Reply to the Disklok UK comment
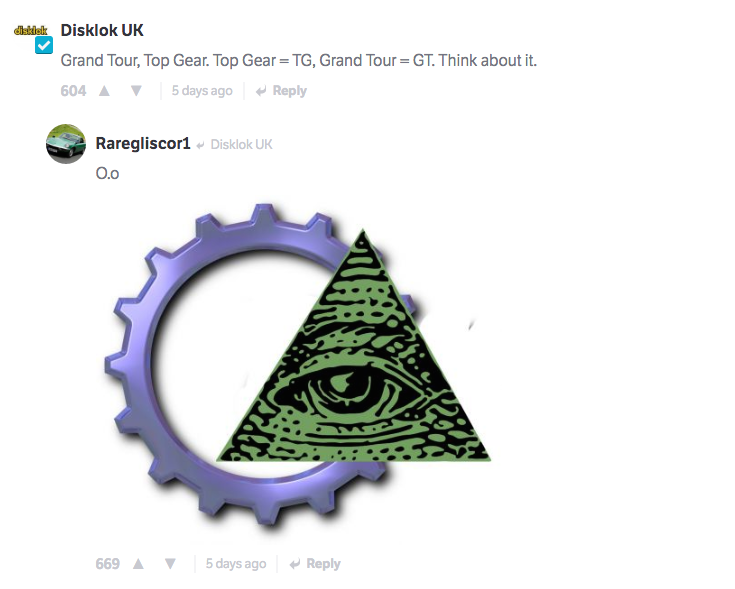735x589 pixels. (281, 90)
